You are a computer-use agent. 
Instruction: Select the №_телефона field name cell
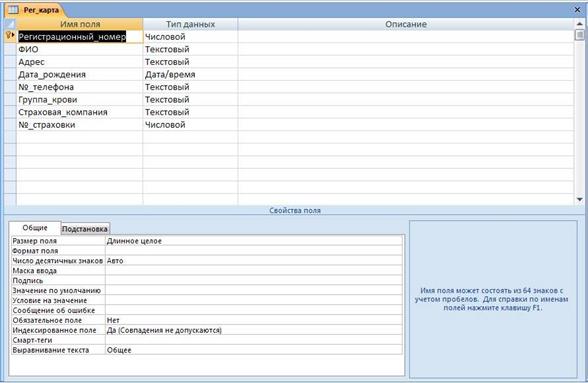pyautogui.click(x=80, y=87)
